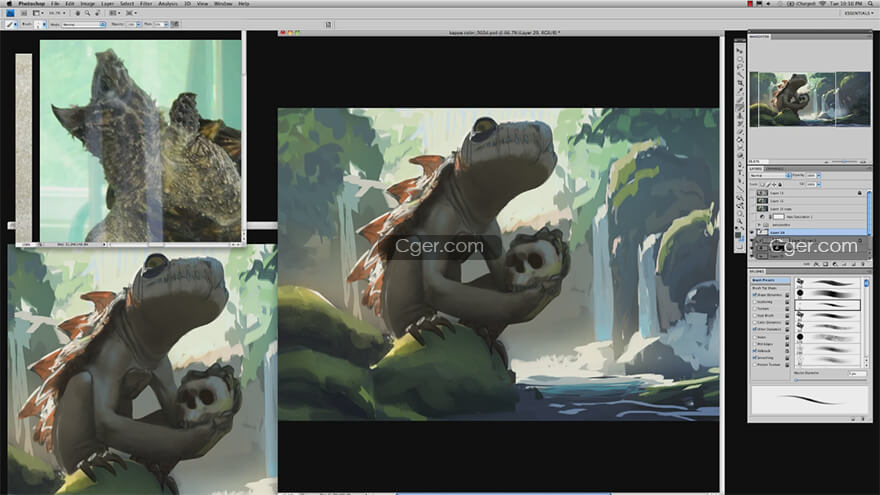Select the Healing Brush tool
This screenshot has height=495, width=880.
click(740, 99)
